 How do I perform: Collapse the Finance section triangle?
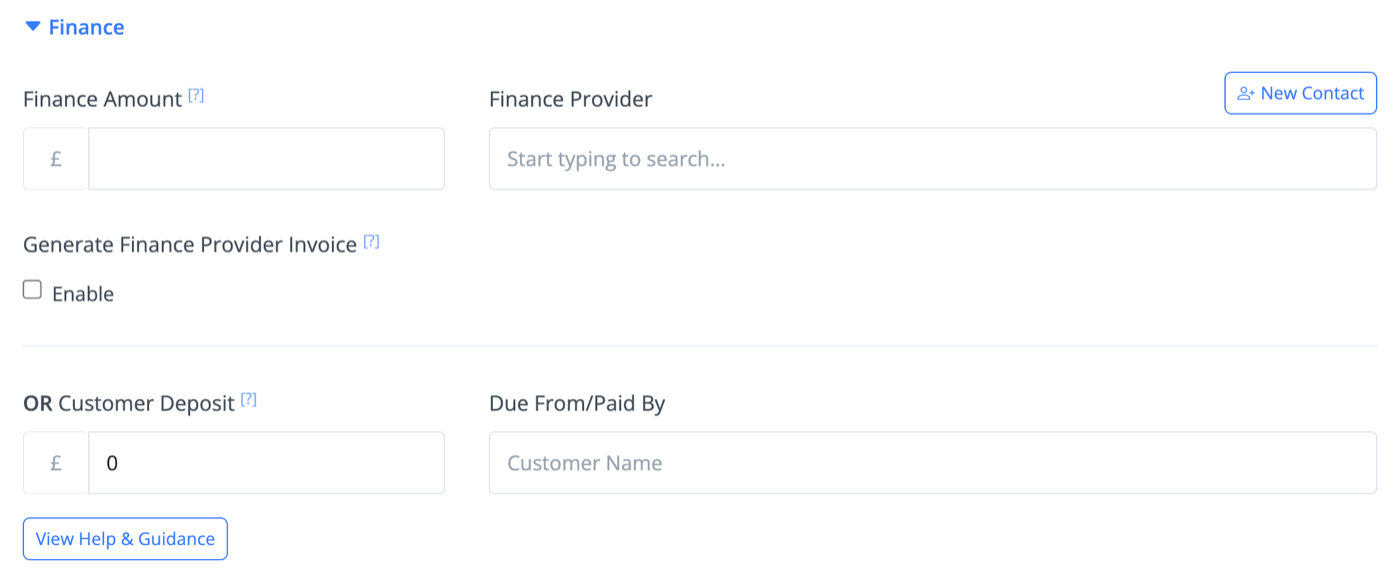tap(33, 27)
